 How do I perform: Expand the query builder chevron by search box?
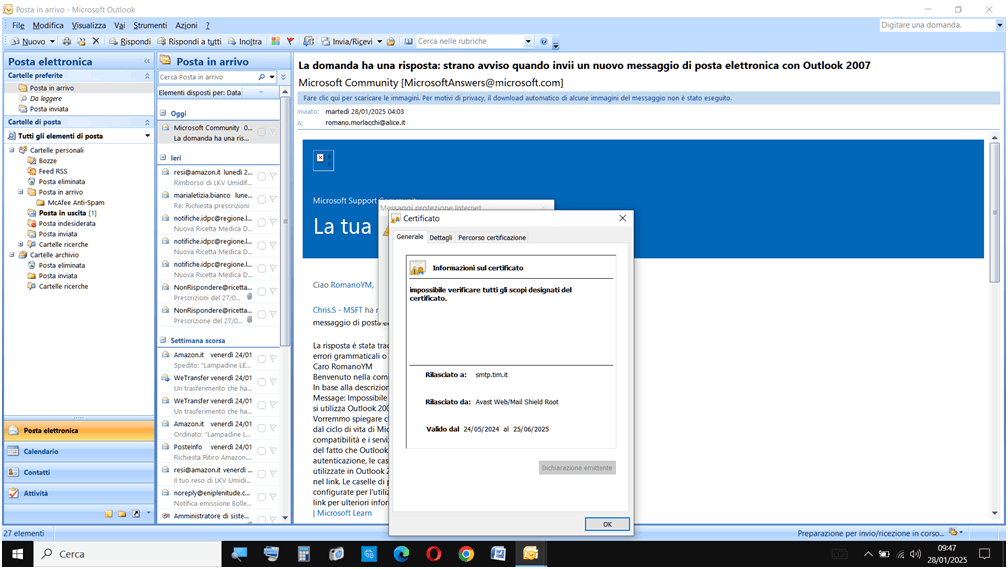(284, 77)
